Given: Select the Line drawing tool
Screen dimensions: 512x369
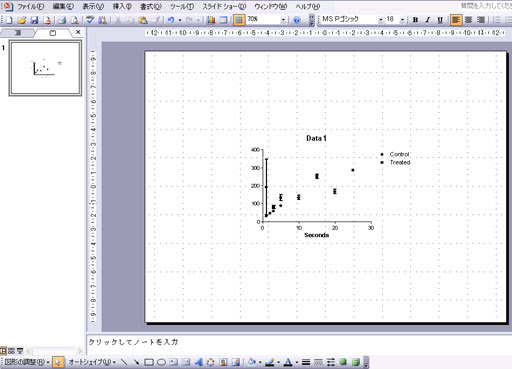Looking at the screenshot, I should pyautogui.click(x=124, y=362).
